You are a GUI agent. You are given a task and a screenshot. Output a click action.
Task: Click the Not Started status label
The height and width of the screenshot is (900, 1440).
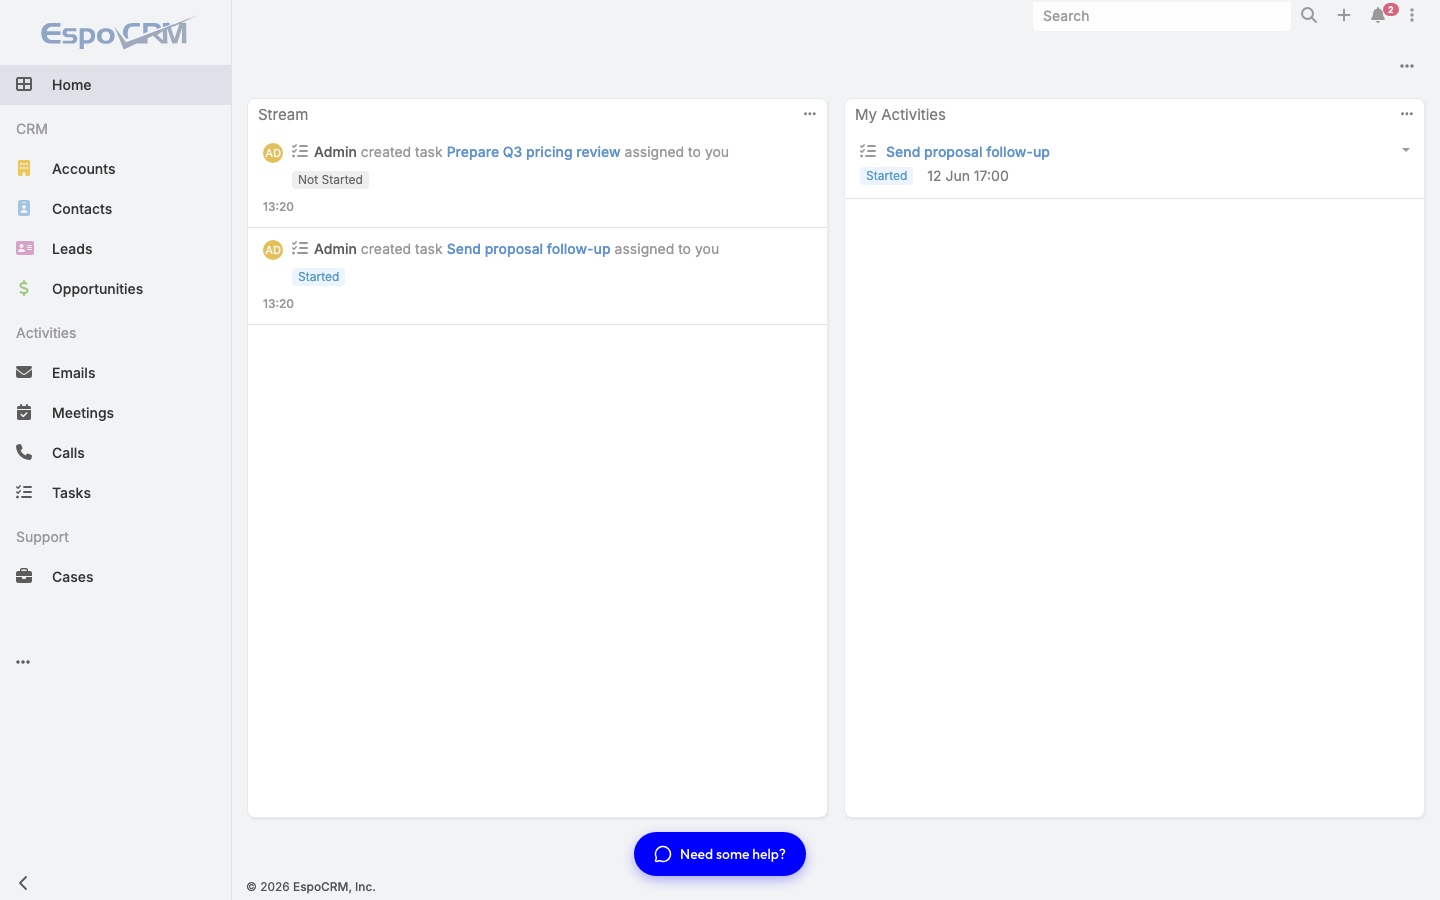tap(330, 180)
